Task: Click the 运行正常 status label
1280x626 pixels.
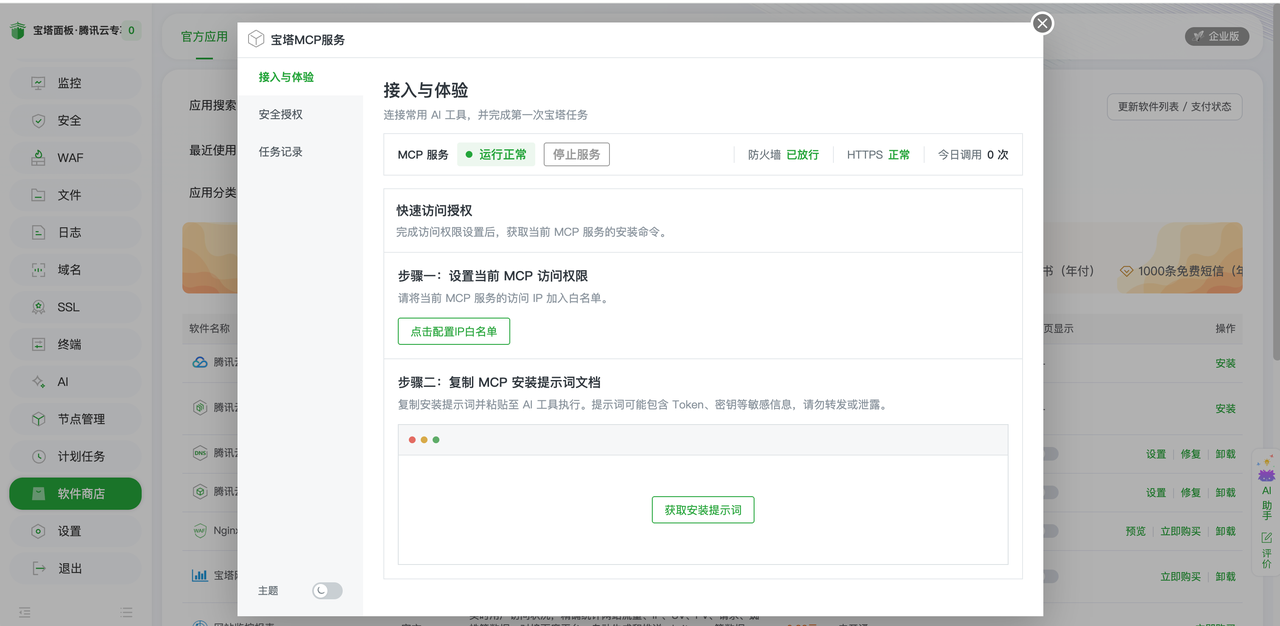Action: [x=496, y=155]
